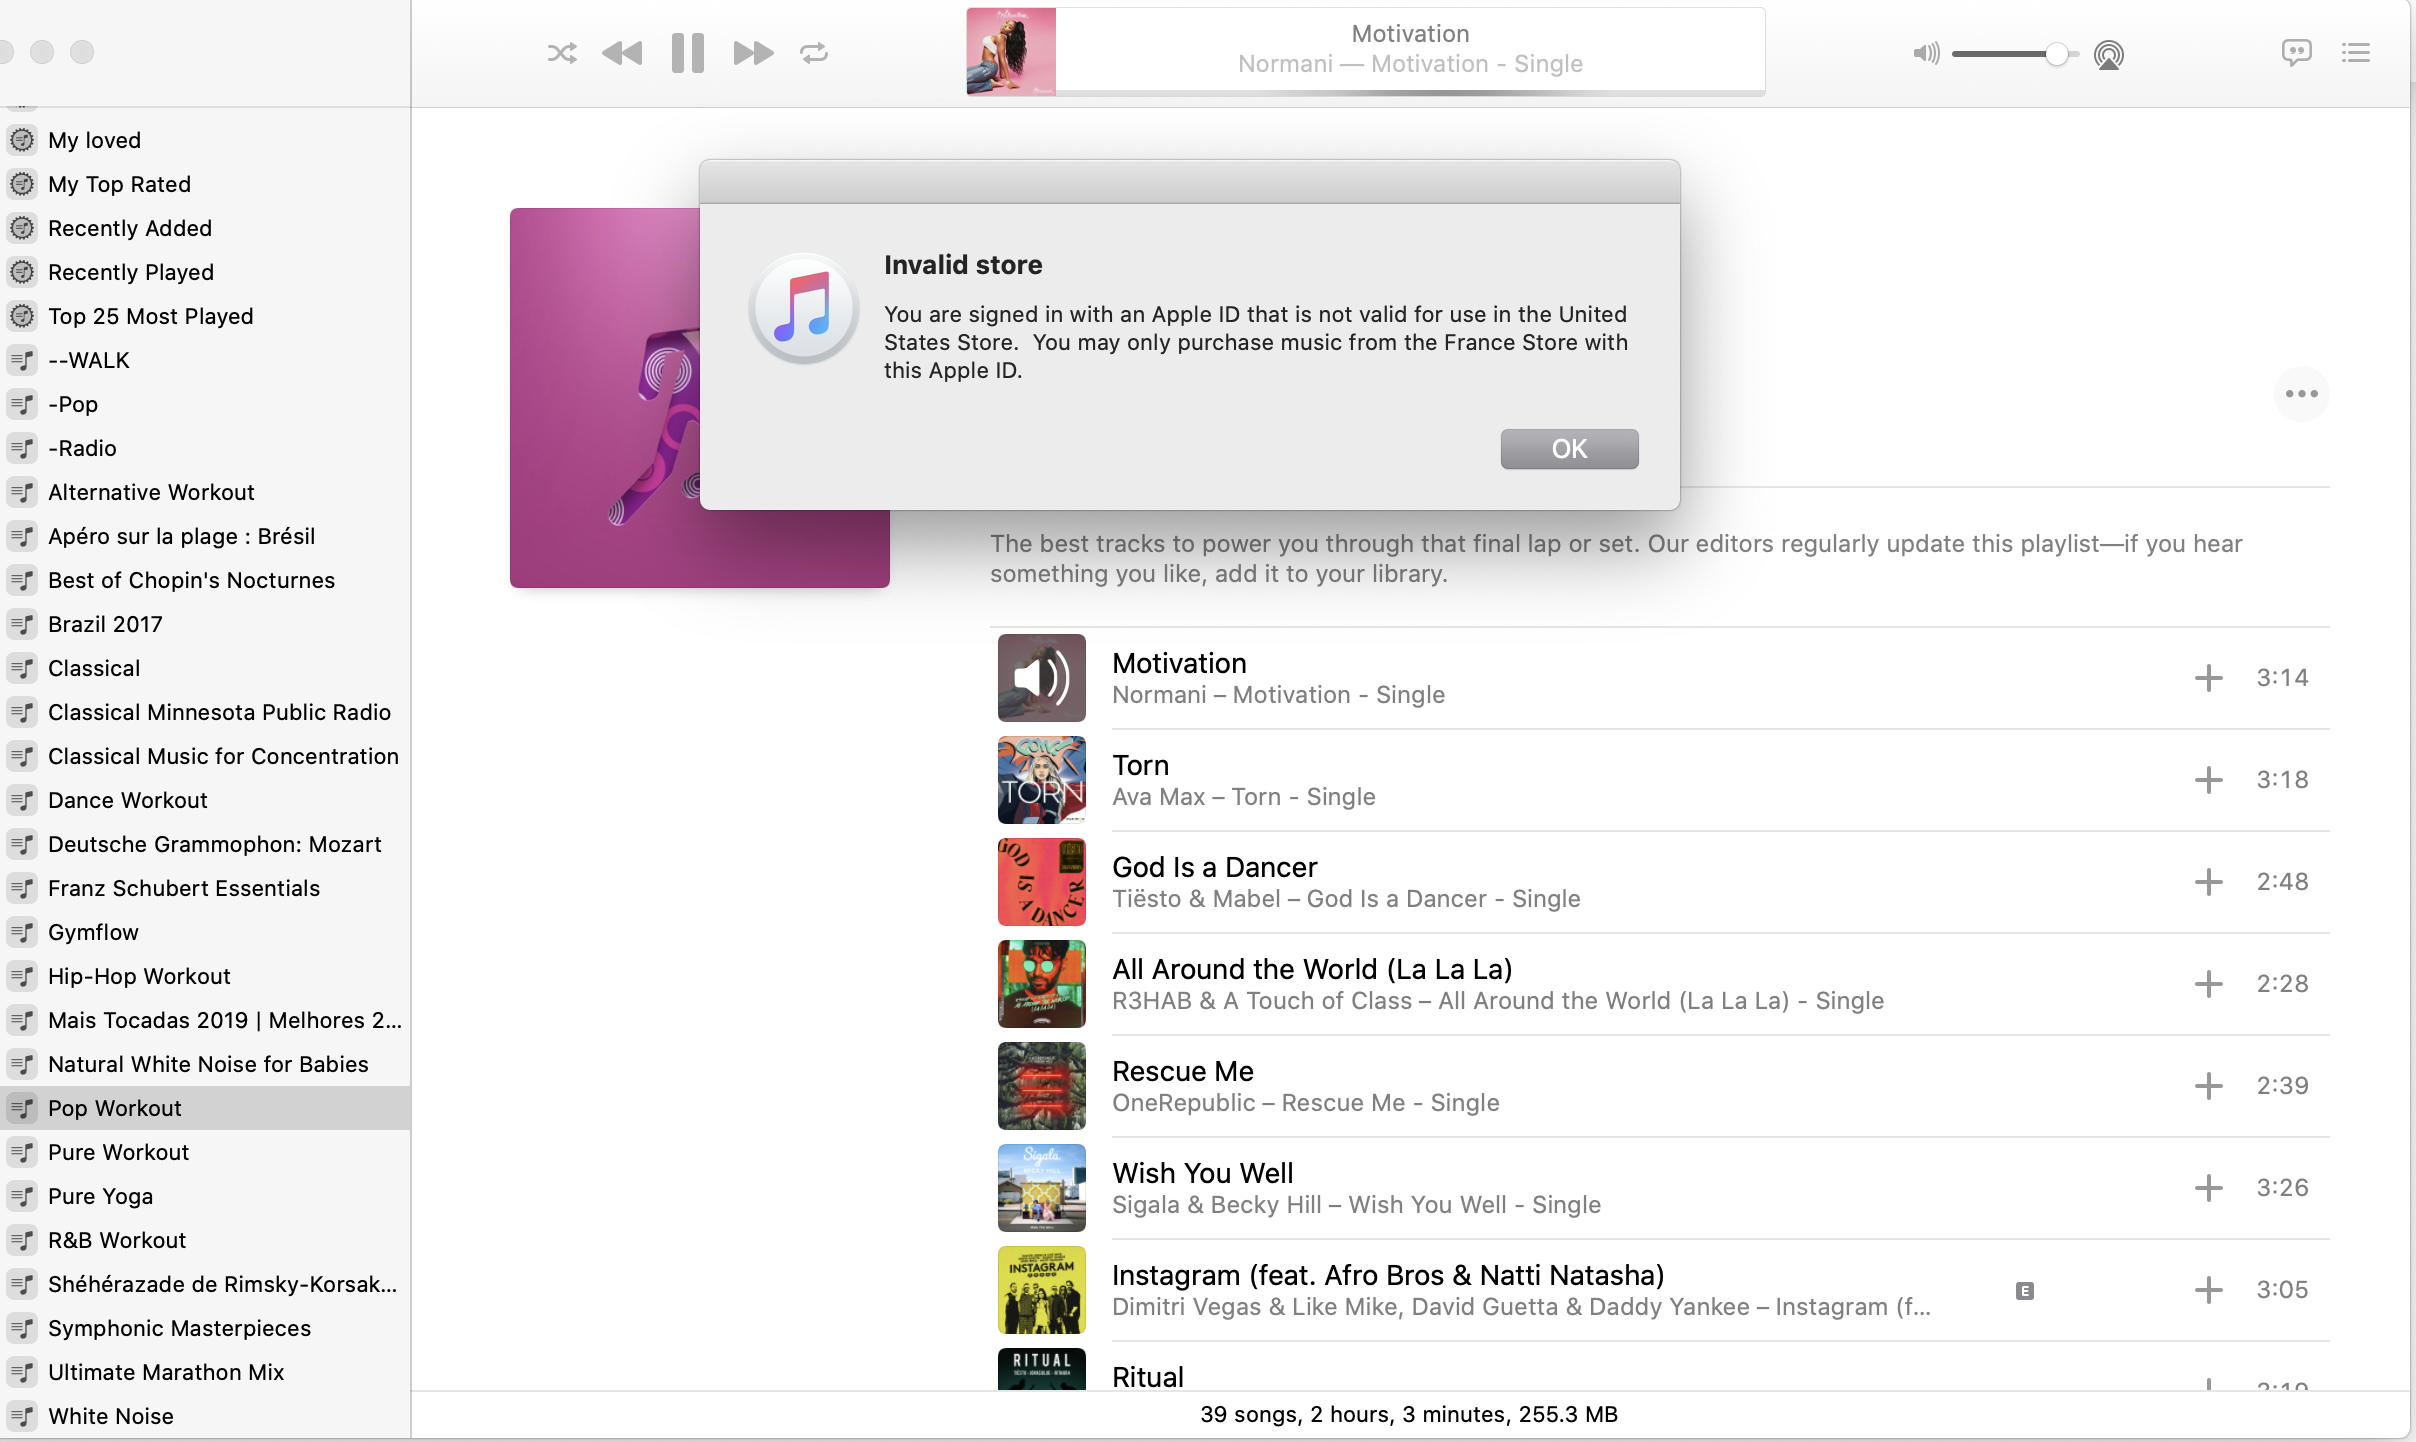Go back to previous track
The width and height of the screenshot is (2416, 1442).
click(622, 53)
